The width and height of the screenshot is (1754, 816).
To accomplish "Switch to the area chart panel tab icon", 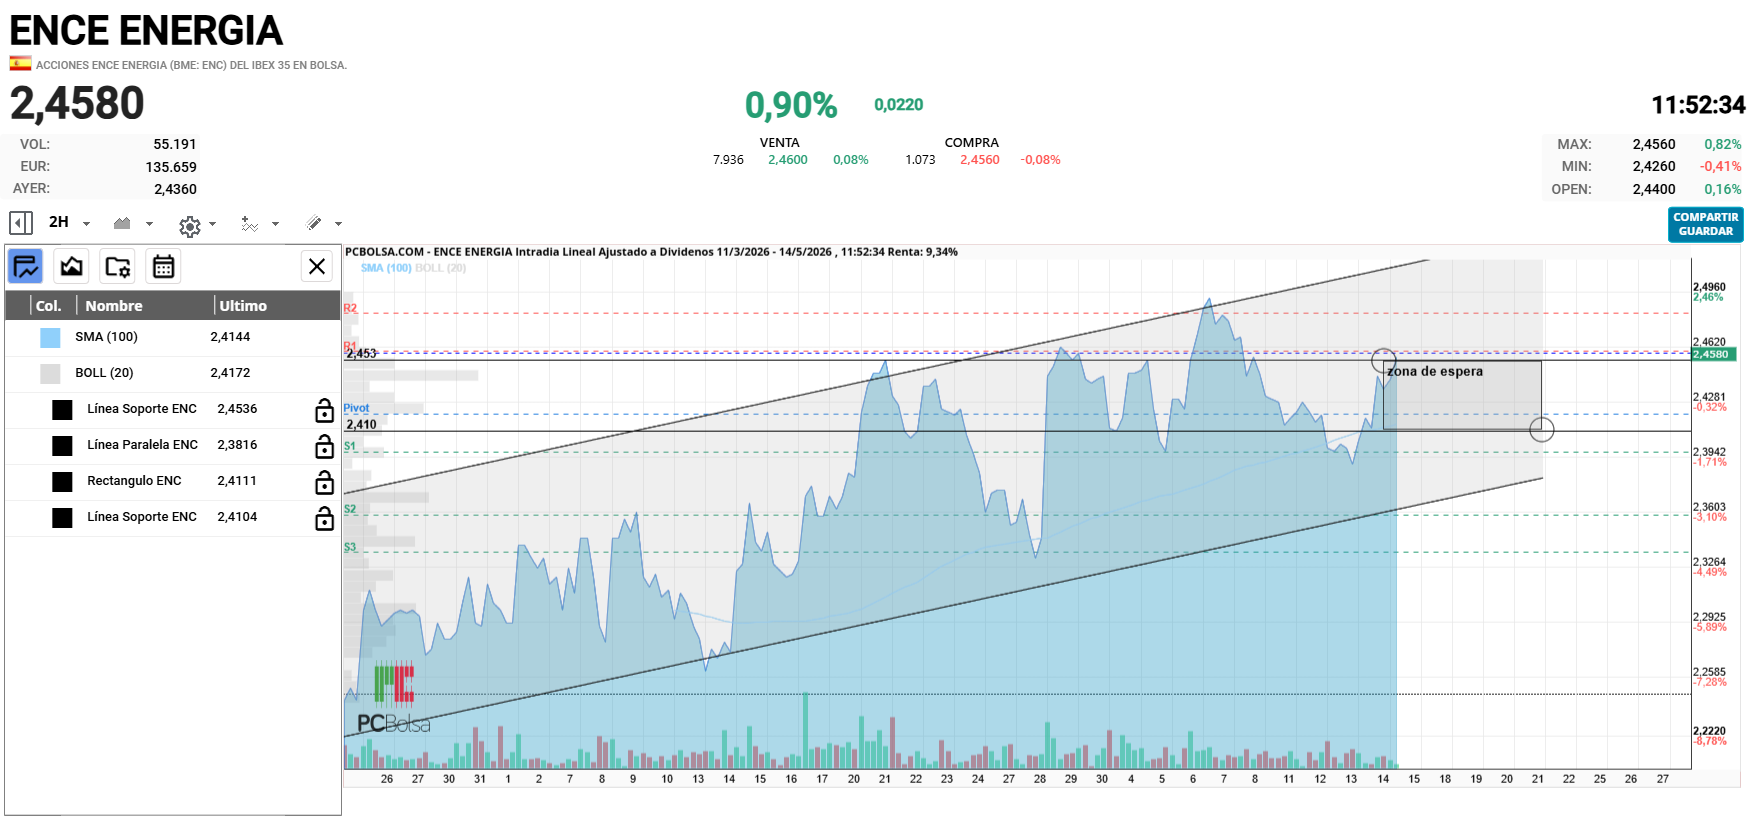I will pyautogui.click(x=72, y=267).
